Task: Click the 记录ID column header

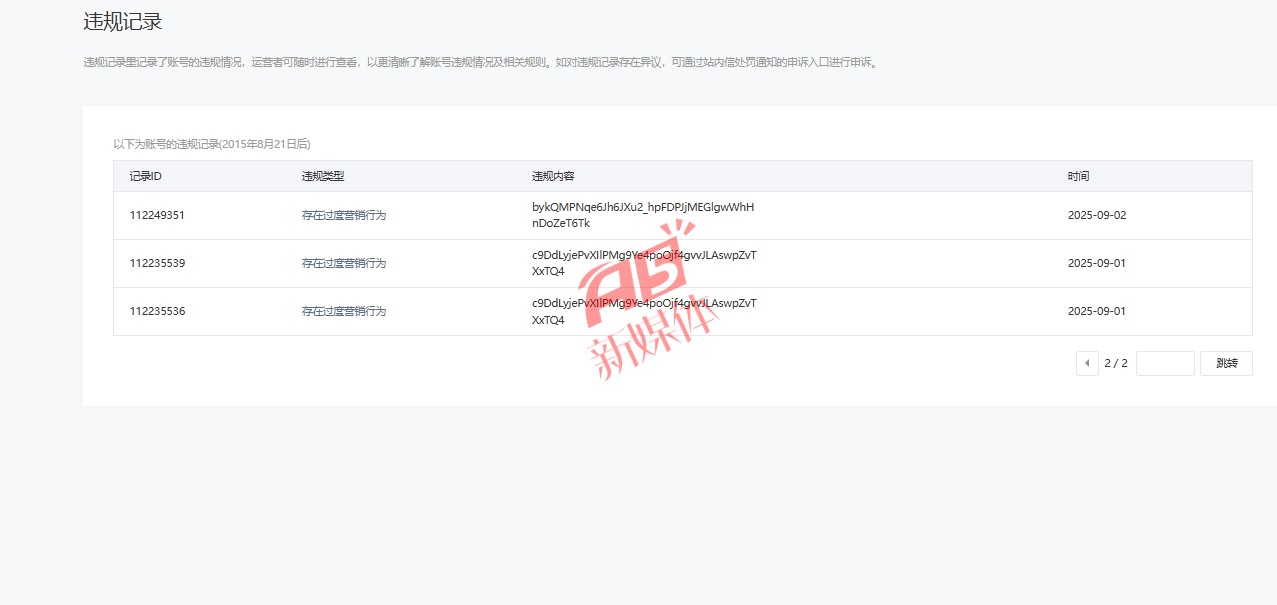Action: pyautogui.click(x=146, y=177)
